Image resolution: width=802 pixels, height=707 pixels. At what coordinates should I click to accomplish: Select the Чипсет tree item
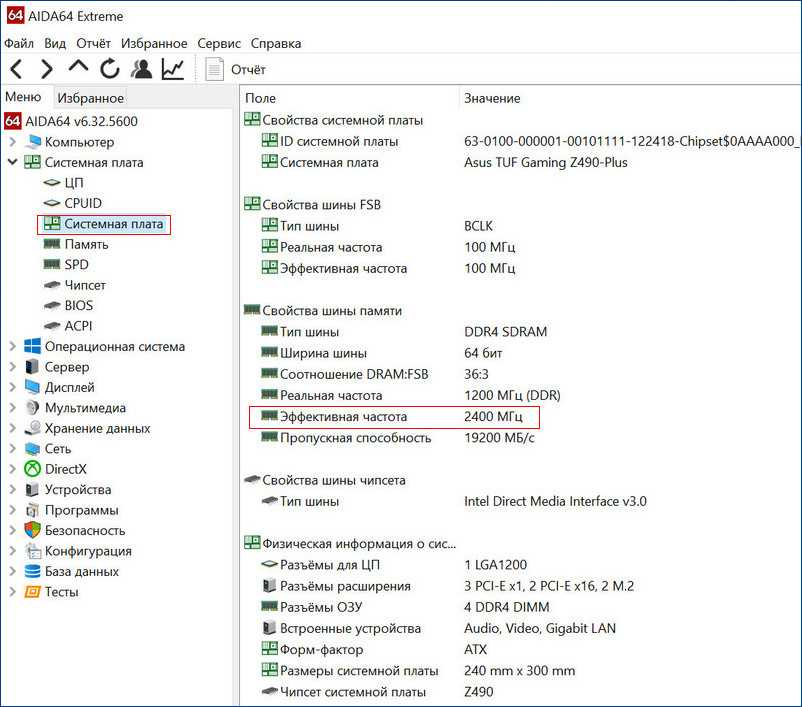85,285
